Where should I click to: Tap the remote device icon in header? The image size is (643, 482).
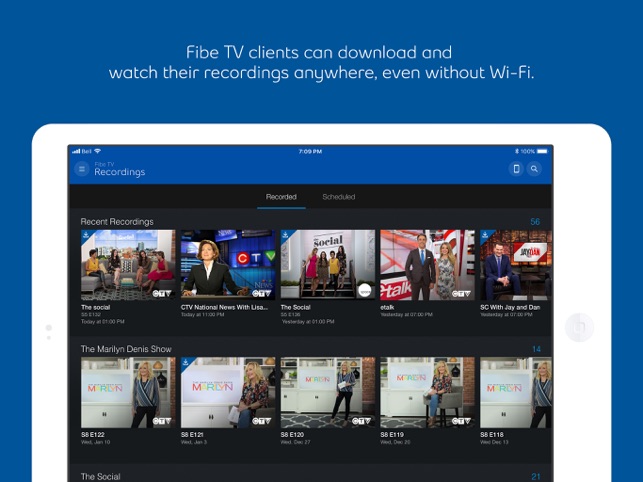click(x=516, y=169)
